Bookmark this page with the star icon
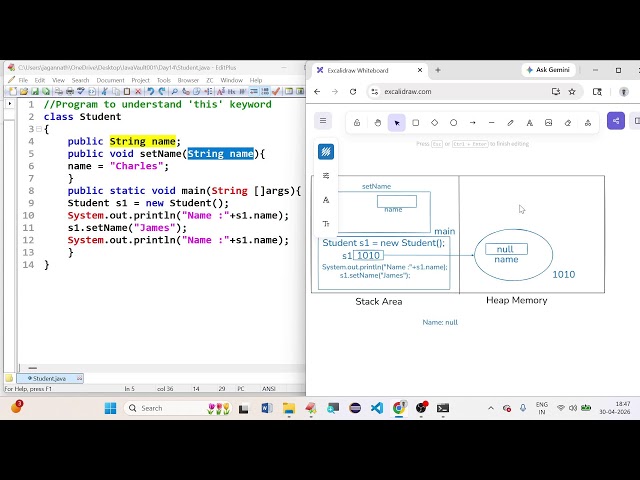 572,91
